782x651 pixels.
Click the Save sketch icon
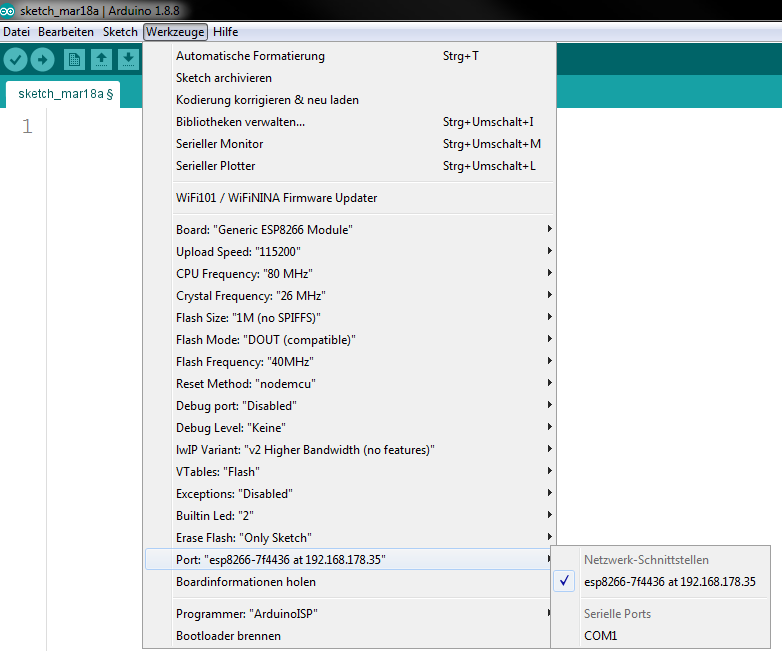(127, 60)
